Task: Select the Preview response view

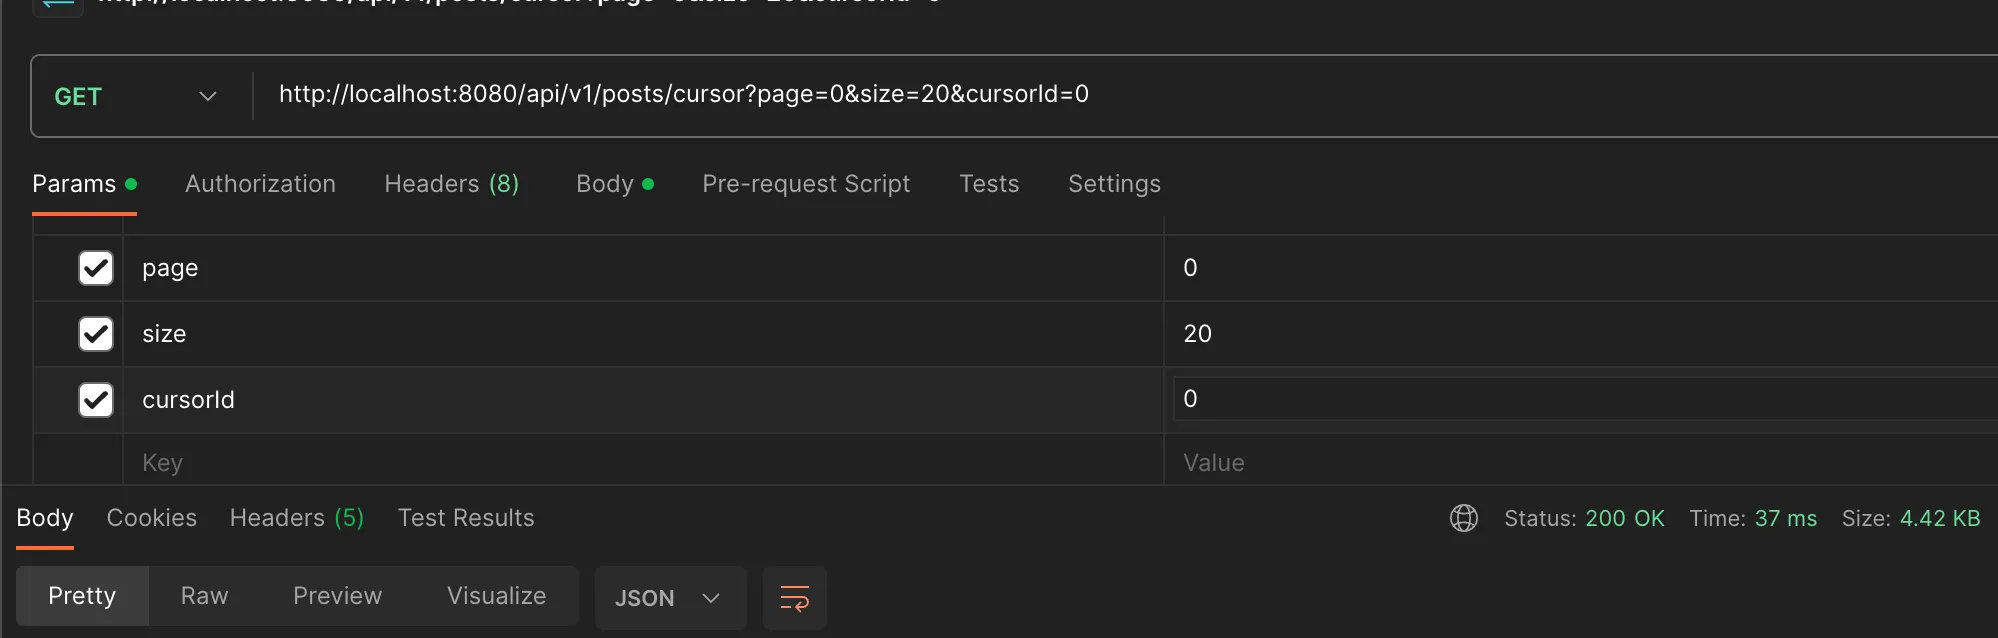Action: click(337, 596)
